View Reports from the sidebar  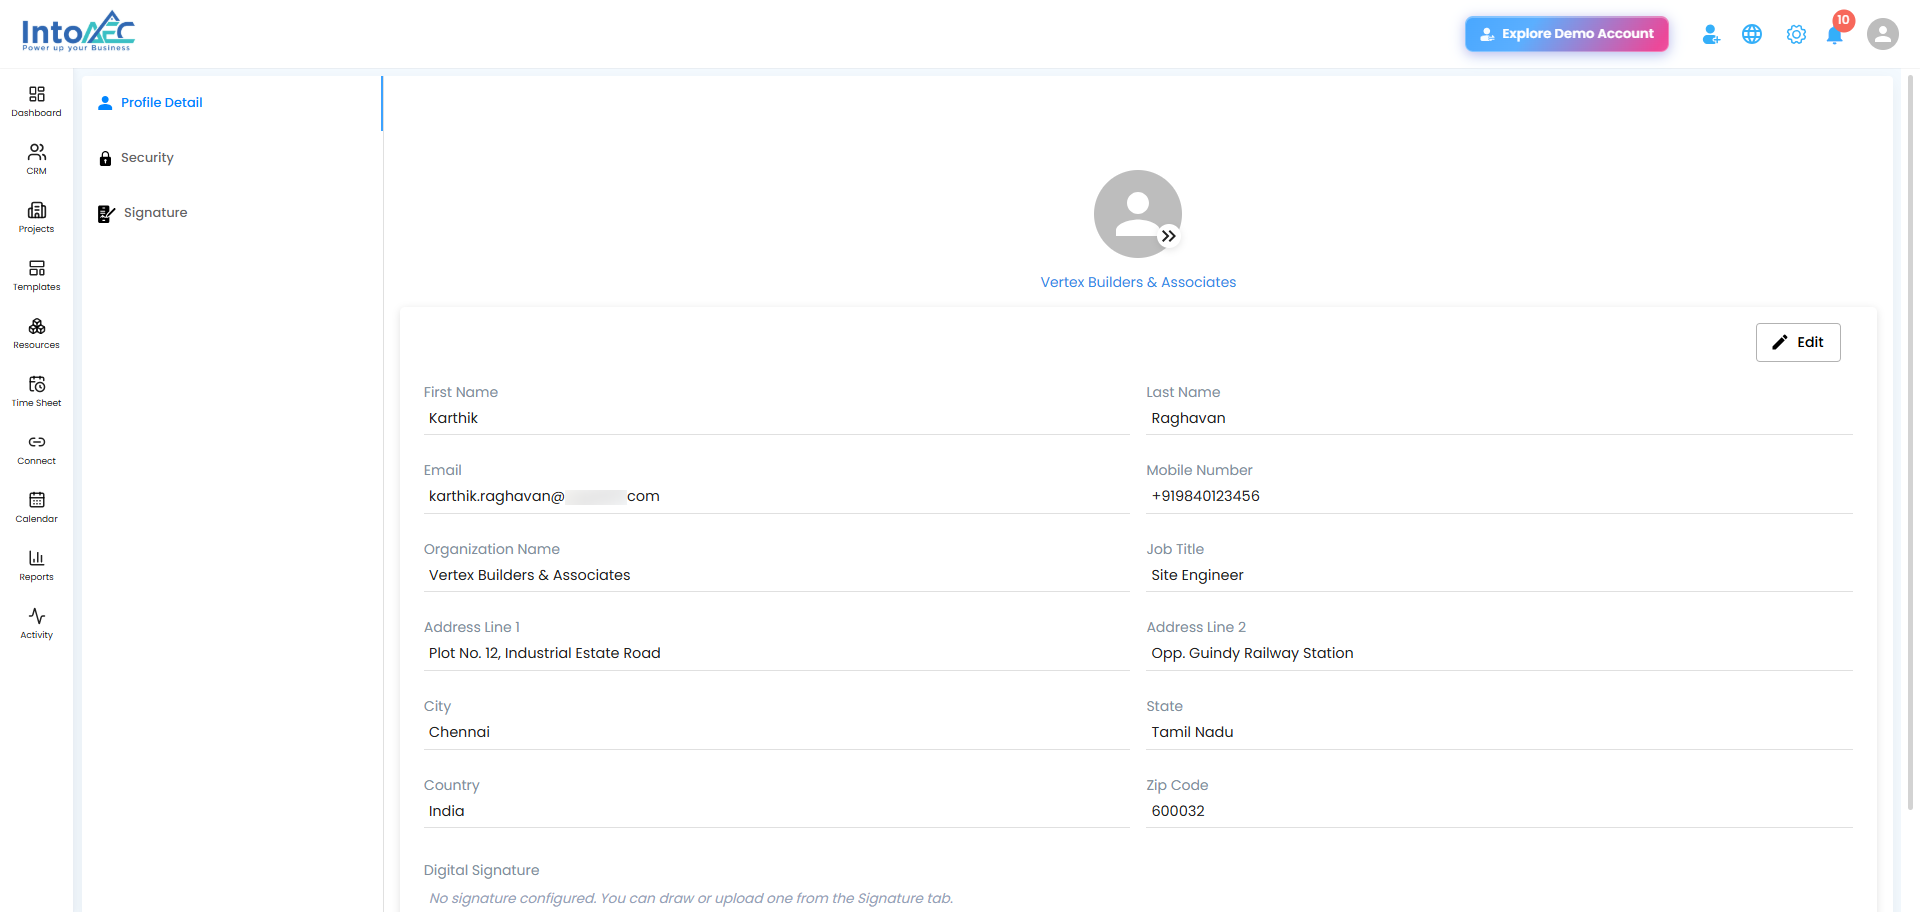click(x=36, y=566)
